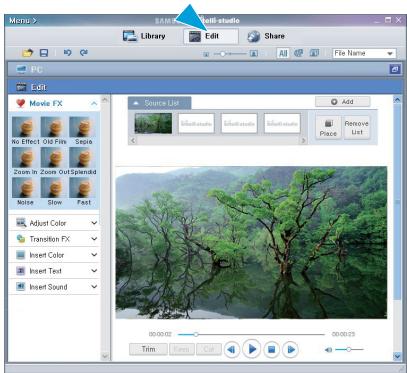The image size is (407, 373).
Task: Click effects panel scroll up arrow
Action: (x=105, y=99)
